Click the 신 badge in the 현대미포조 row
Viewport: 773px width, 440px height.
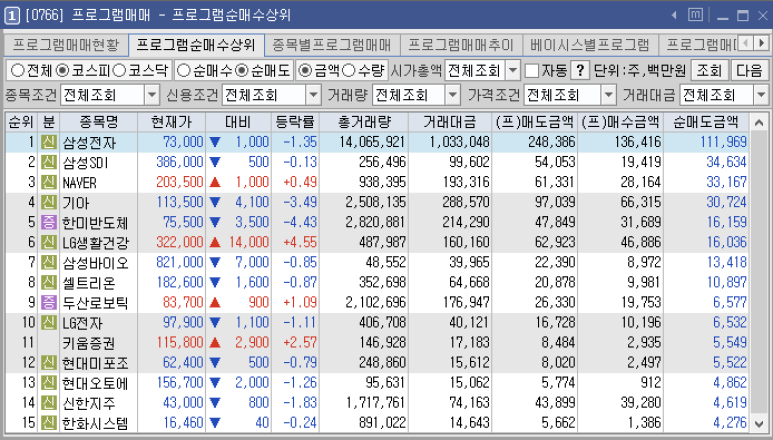click(48, 363)
